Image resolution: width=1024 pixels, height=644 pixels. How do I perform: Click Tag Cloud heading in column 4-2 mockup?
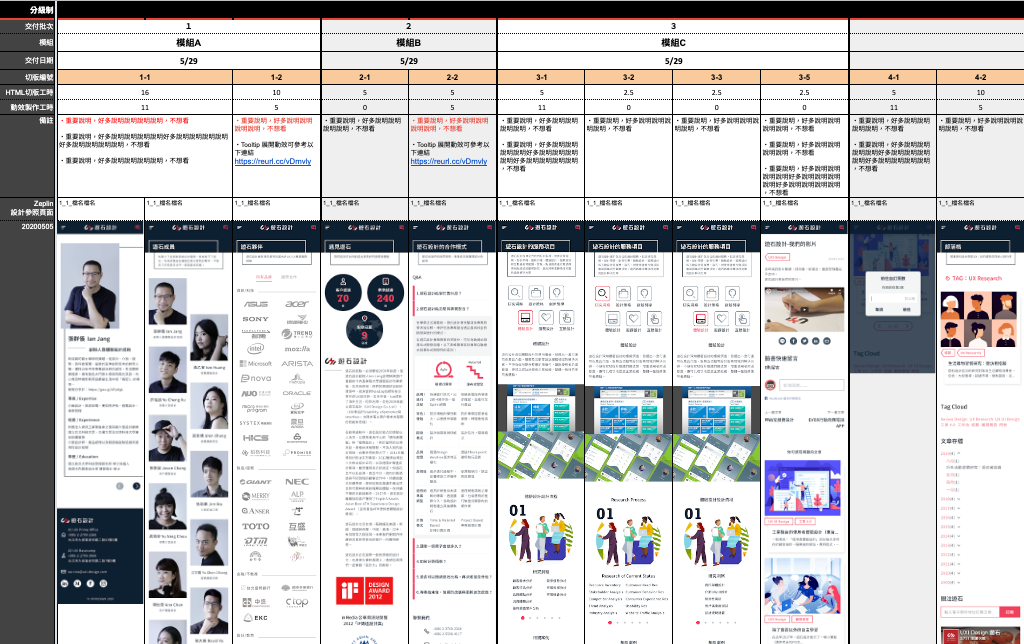coord(953,407)
